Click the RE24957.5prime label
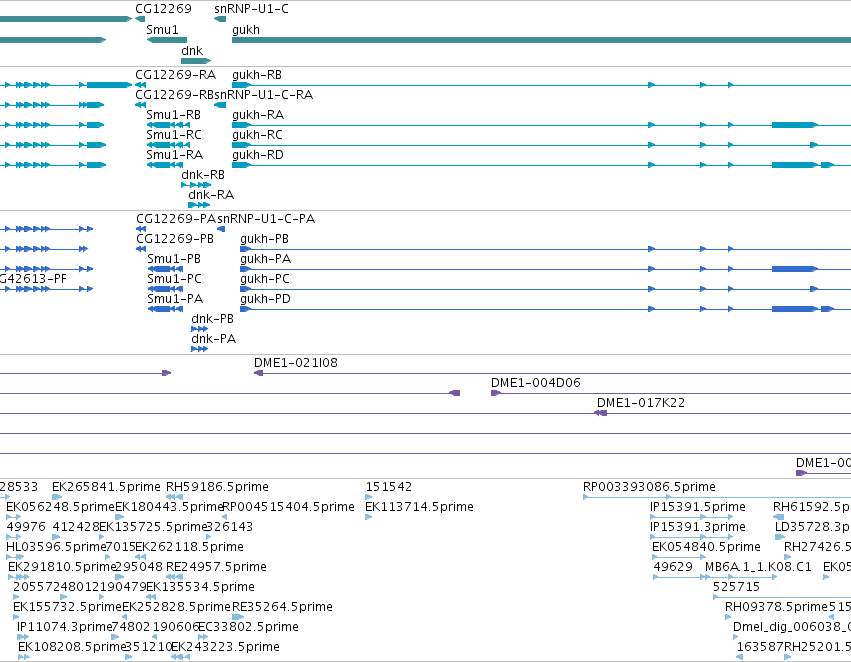Image resolution: width=851 pixels, height=662 pixels. coord(216,567)
